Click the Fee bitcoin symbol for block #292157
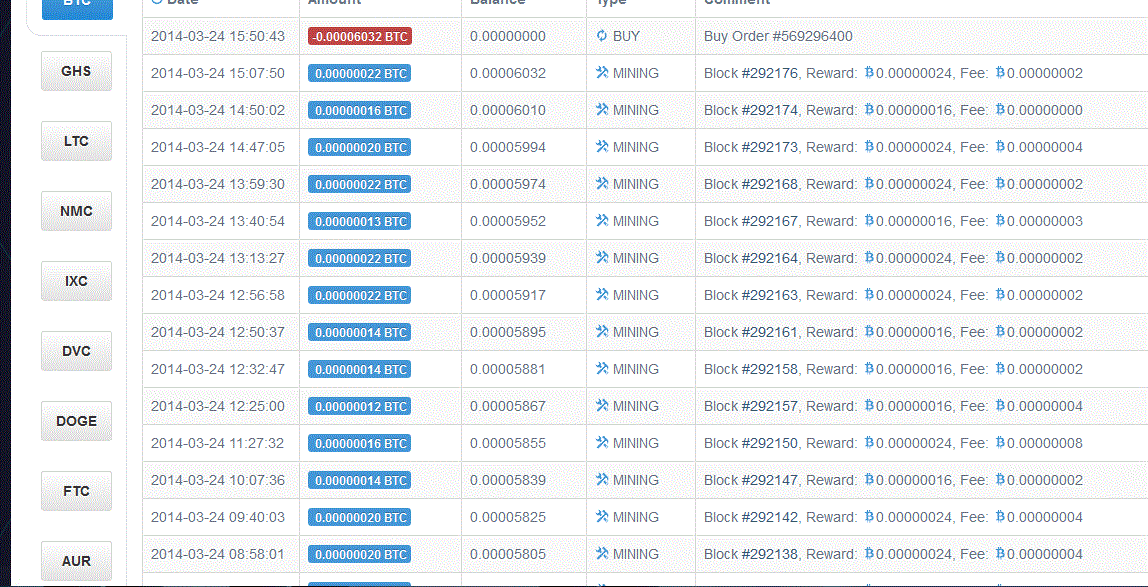Viewport: 1148px width, 587px height. (x=1000, y=405)
